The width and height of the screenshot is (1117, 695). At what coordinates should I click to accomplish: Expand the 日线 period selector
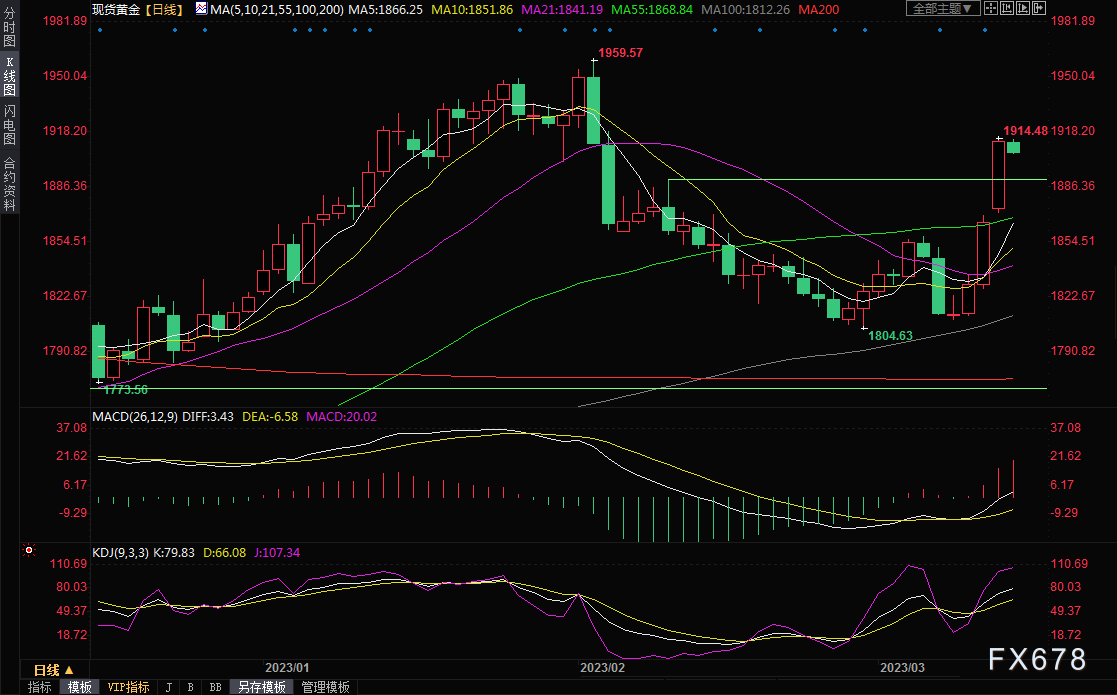point(54,670)
